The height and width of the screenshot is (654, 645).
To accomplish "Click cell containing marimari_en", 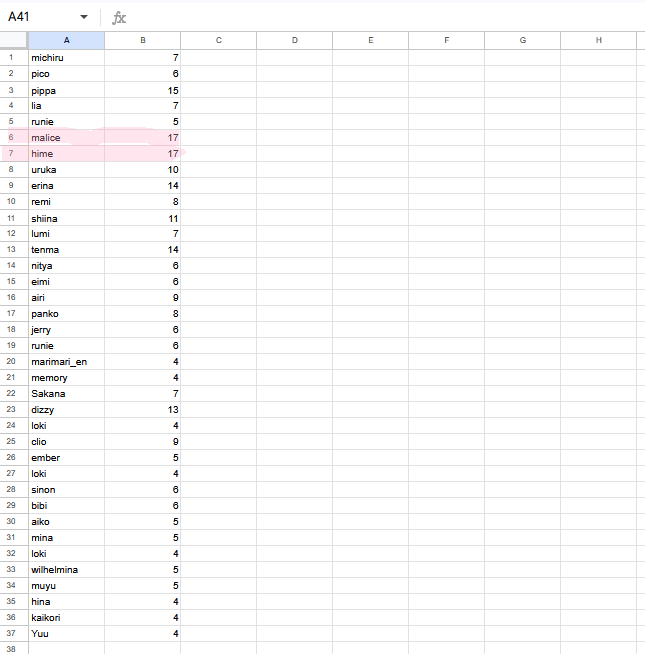I will coord(66,362).
